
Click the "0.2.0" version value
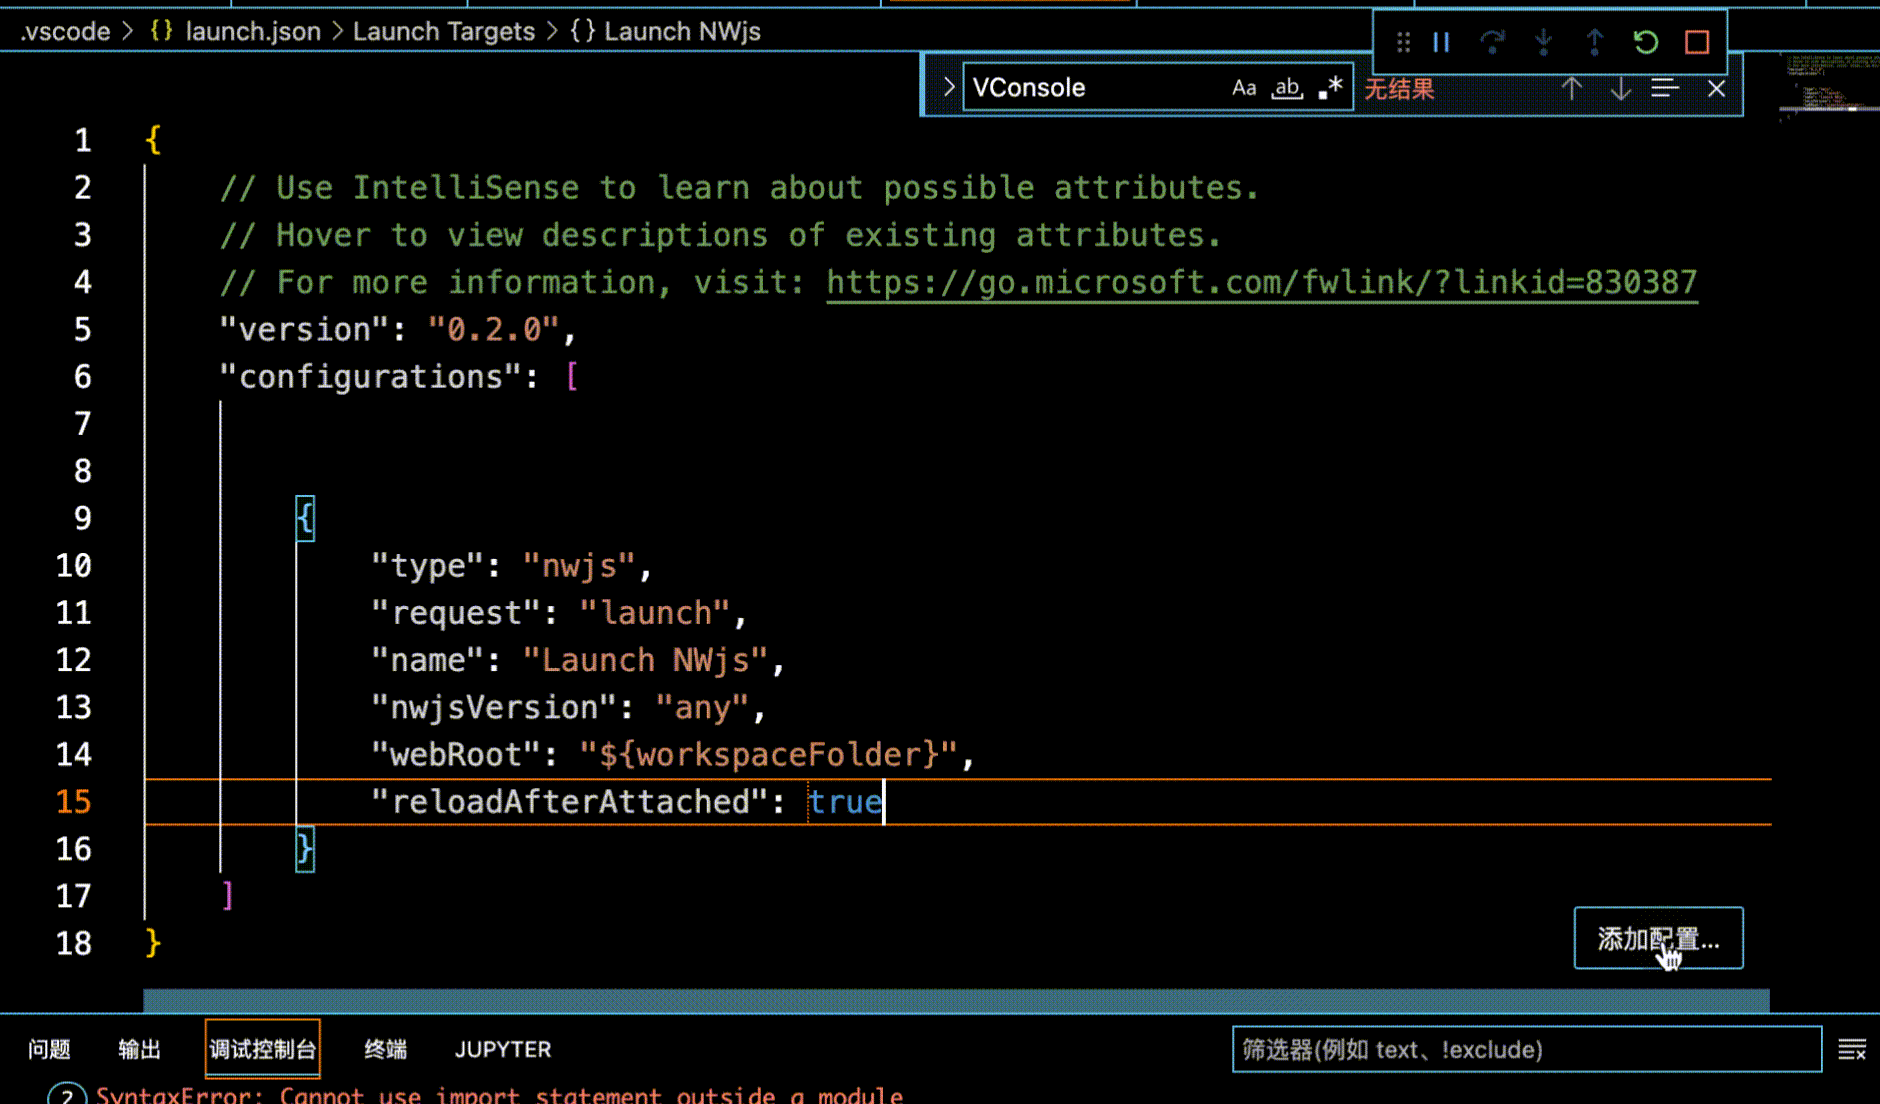pos(494,330)
